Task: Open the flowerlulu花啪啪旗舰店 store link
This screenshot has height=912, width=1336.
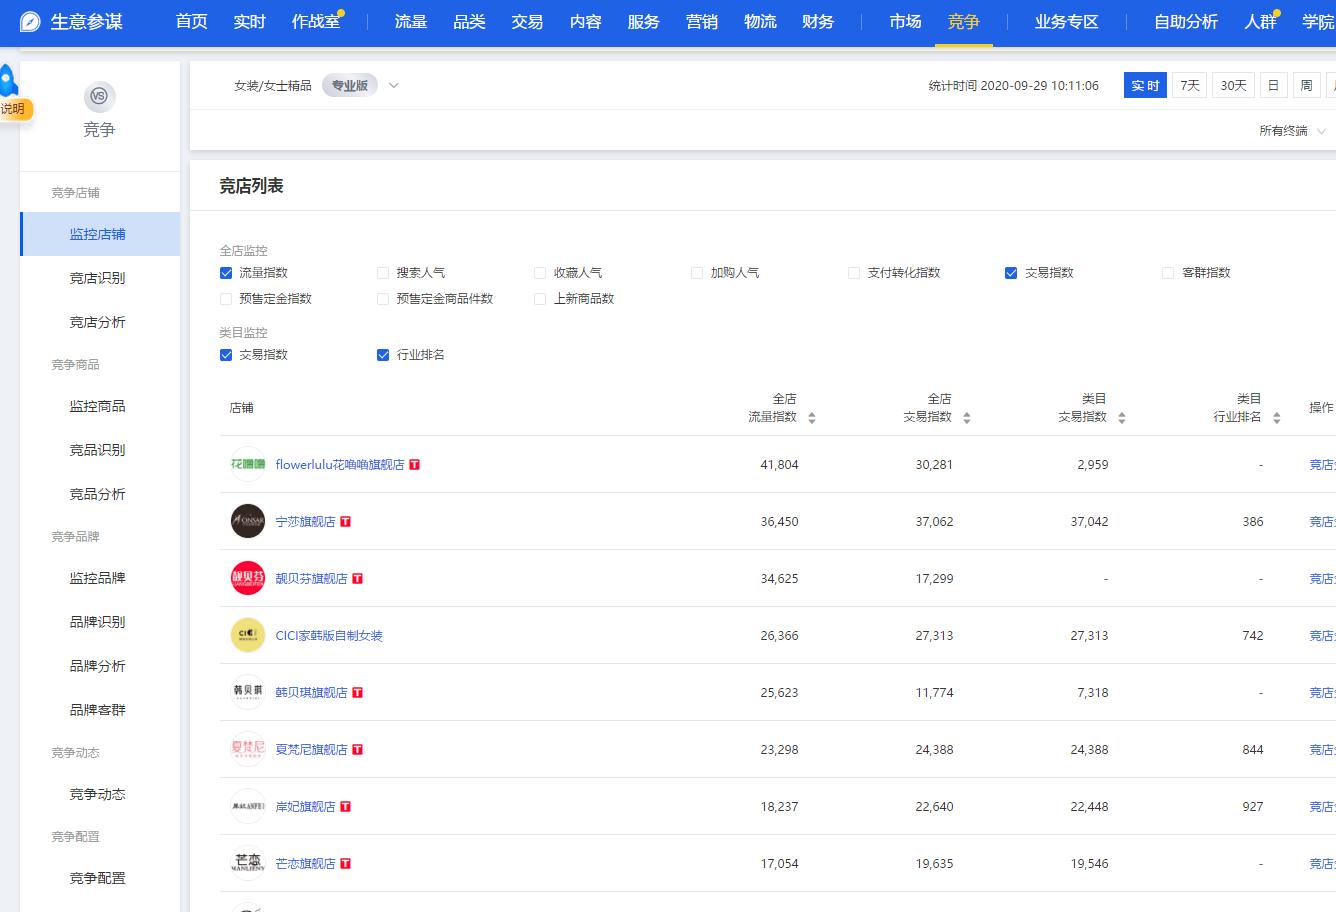Action: [x=340, y=464]
